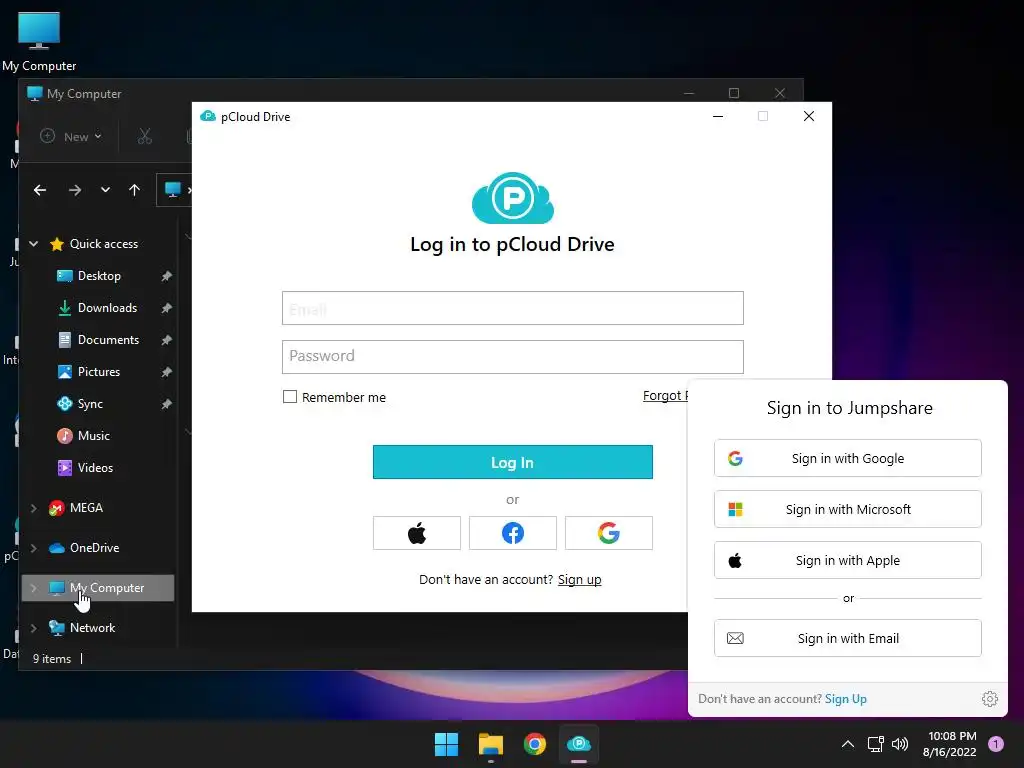Minimize the pCloud Drive window
Viewport: 1024px width, 768px height.
718,116
